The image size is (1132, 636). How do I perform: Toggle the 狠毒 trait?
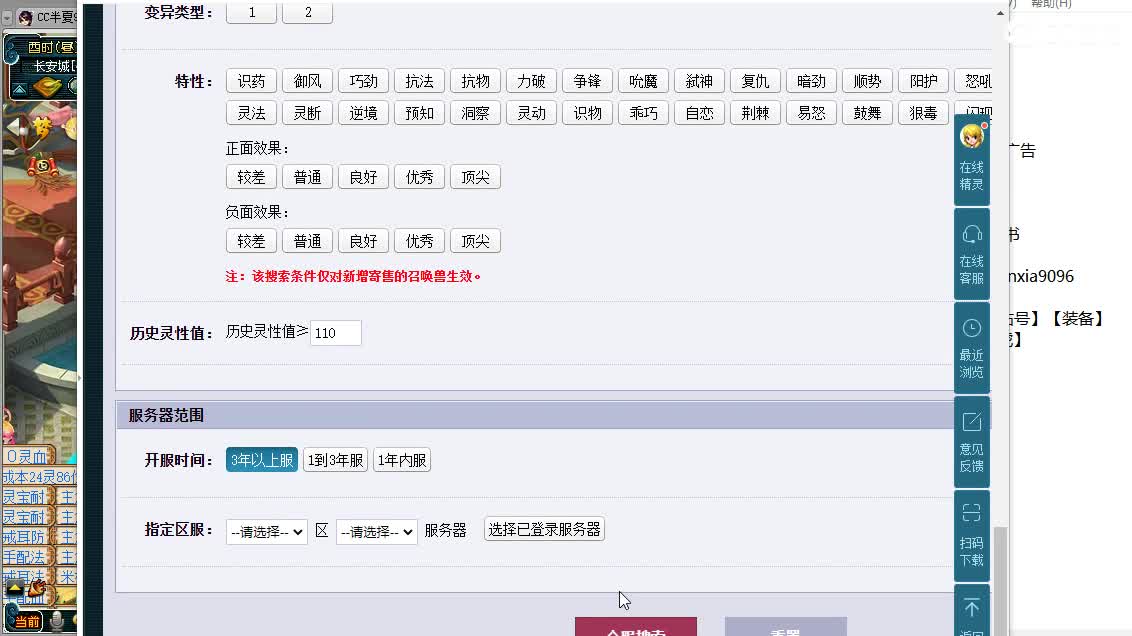coord(923,113)
